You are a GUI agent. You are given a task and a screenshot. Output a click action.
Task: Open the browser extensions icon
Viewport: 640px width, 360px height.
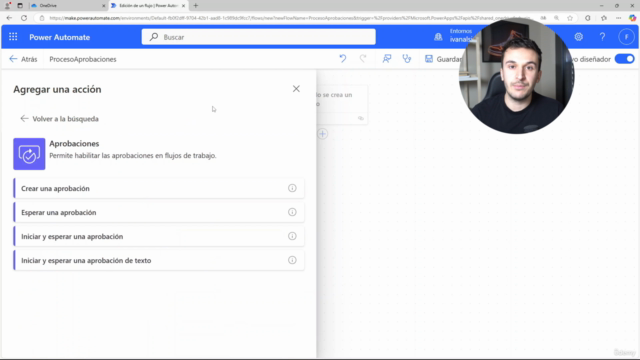[x=588, y=18]
